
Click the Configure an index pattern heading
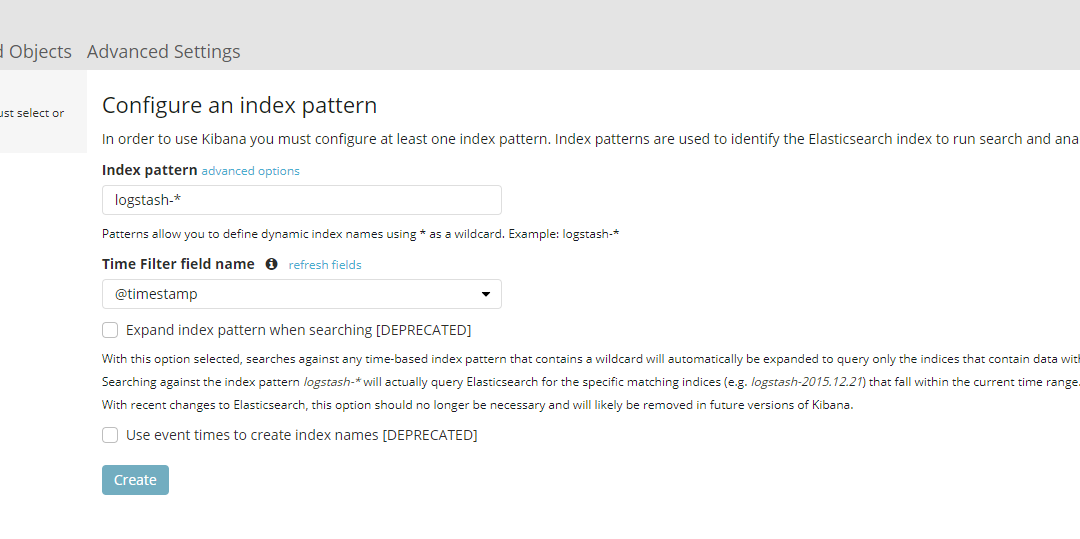click(x=240, y=105)
